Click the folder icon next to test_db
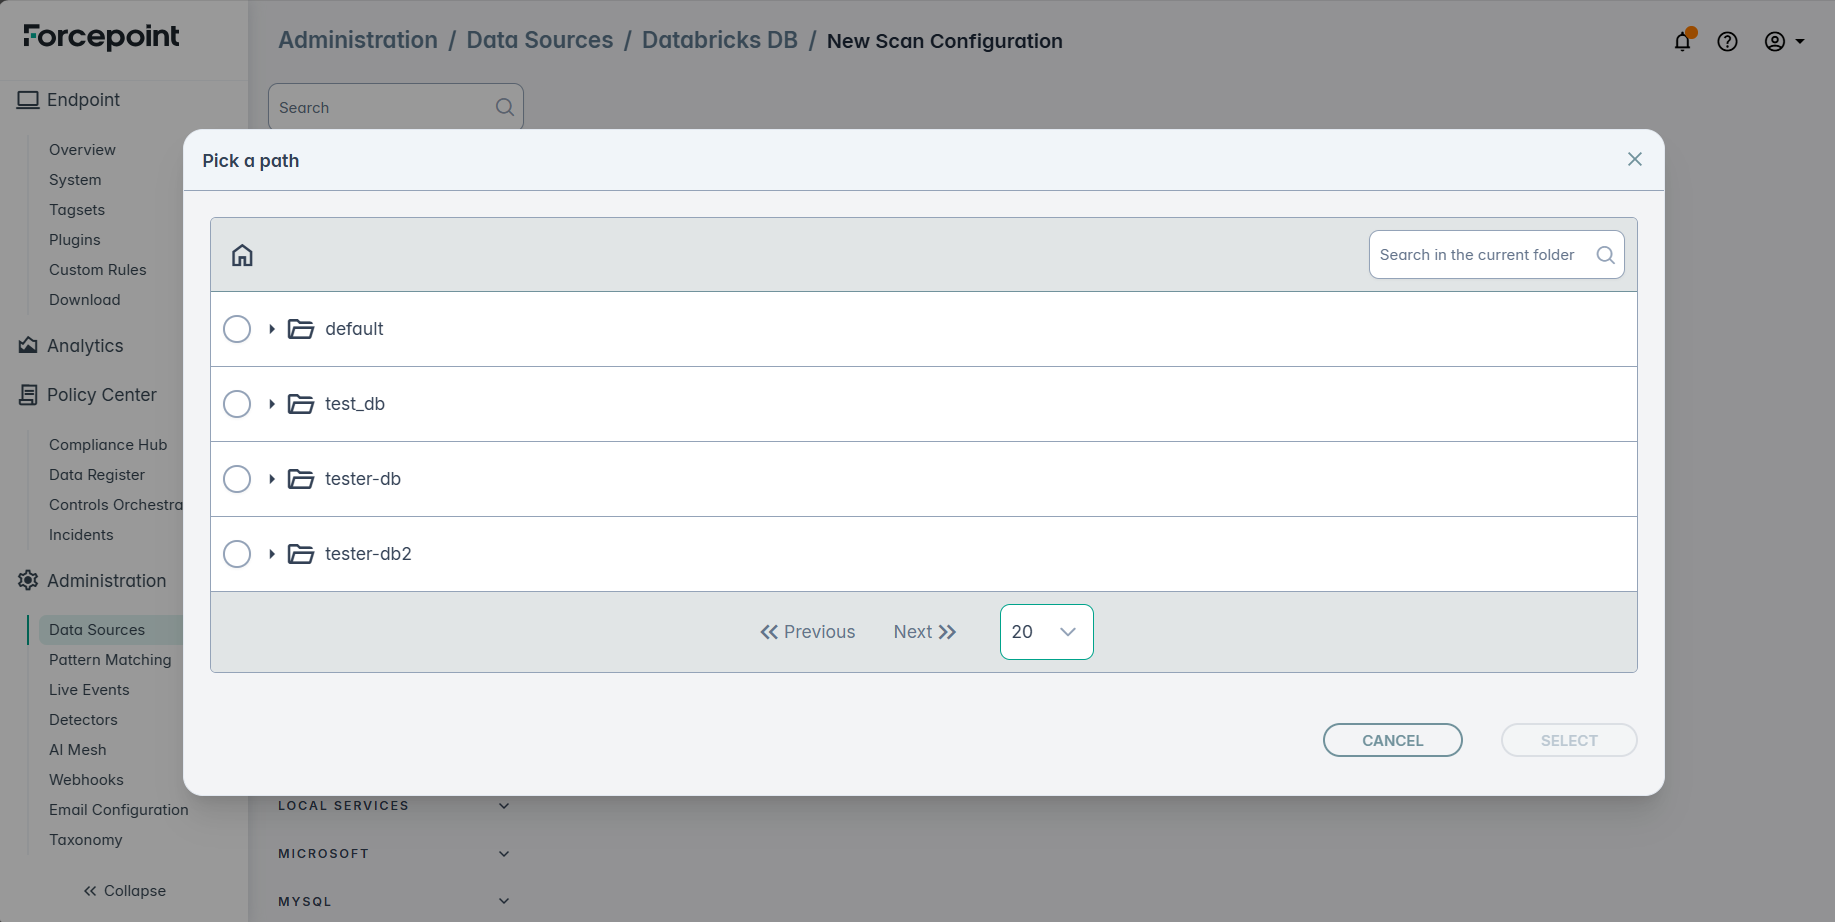The height and width of the screenshot is (922, 1835). point(301,404)
